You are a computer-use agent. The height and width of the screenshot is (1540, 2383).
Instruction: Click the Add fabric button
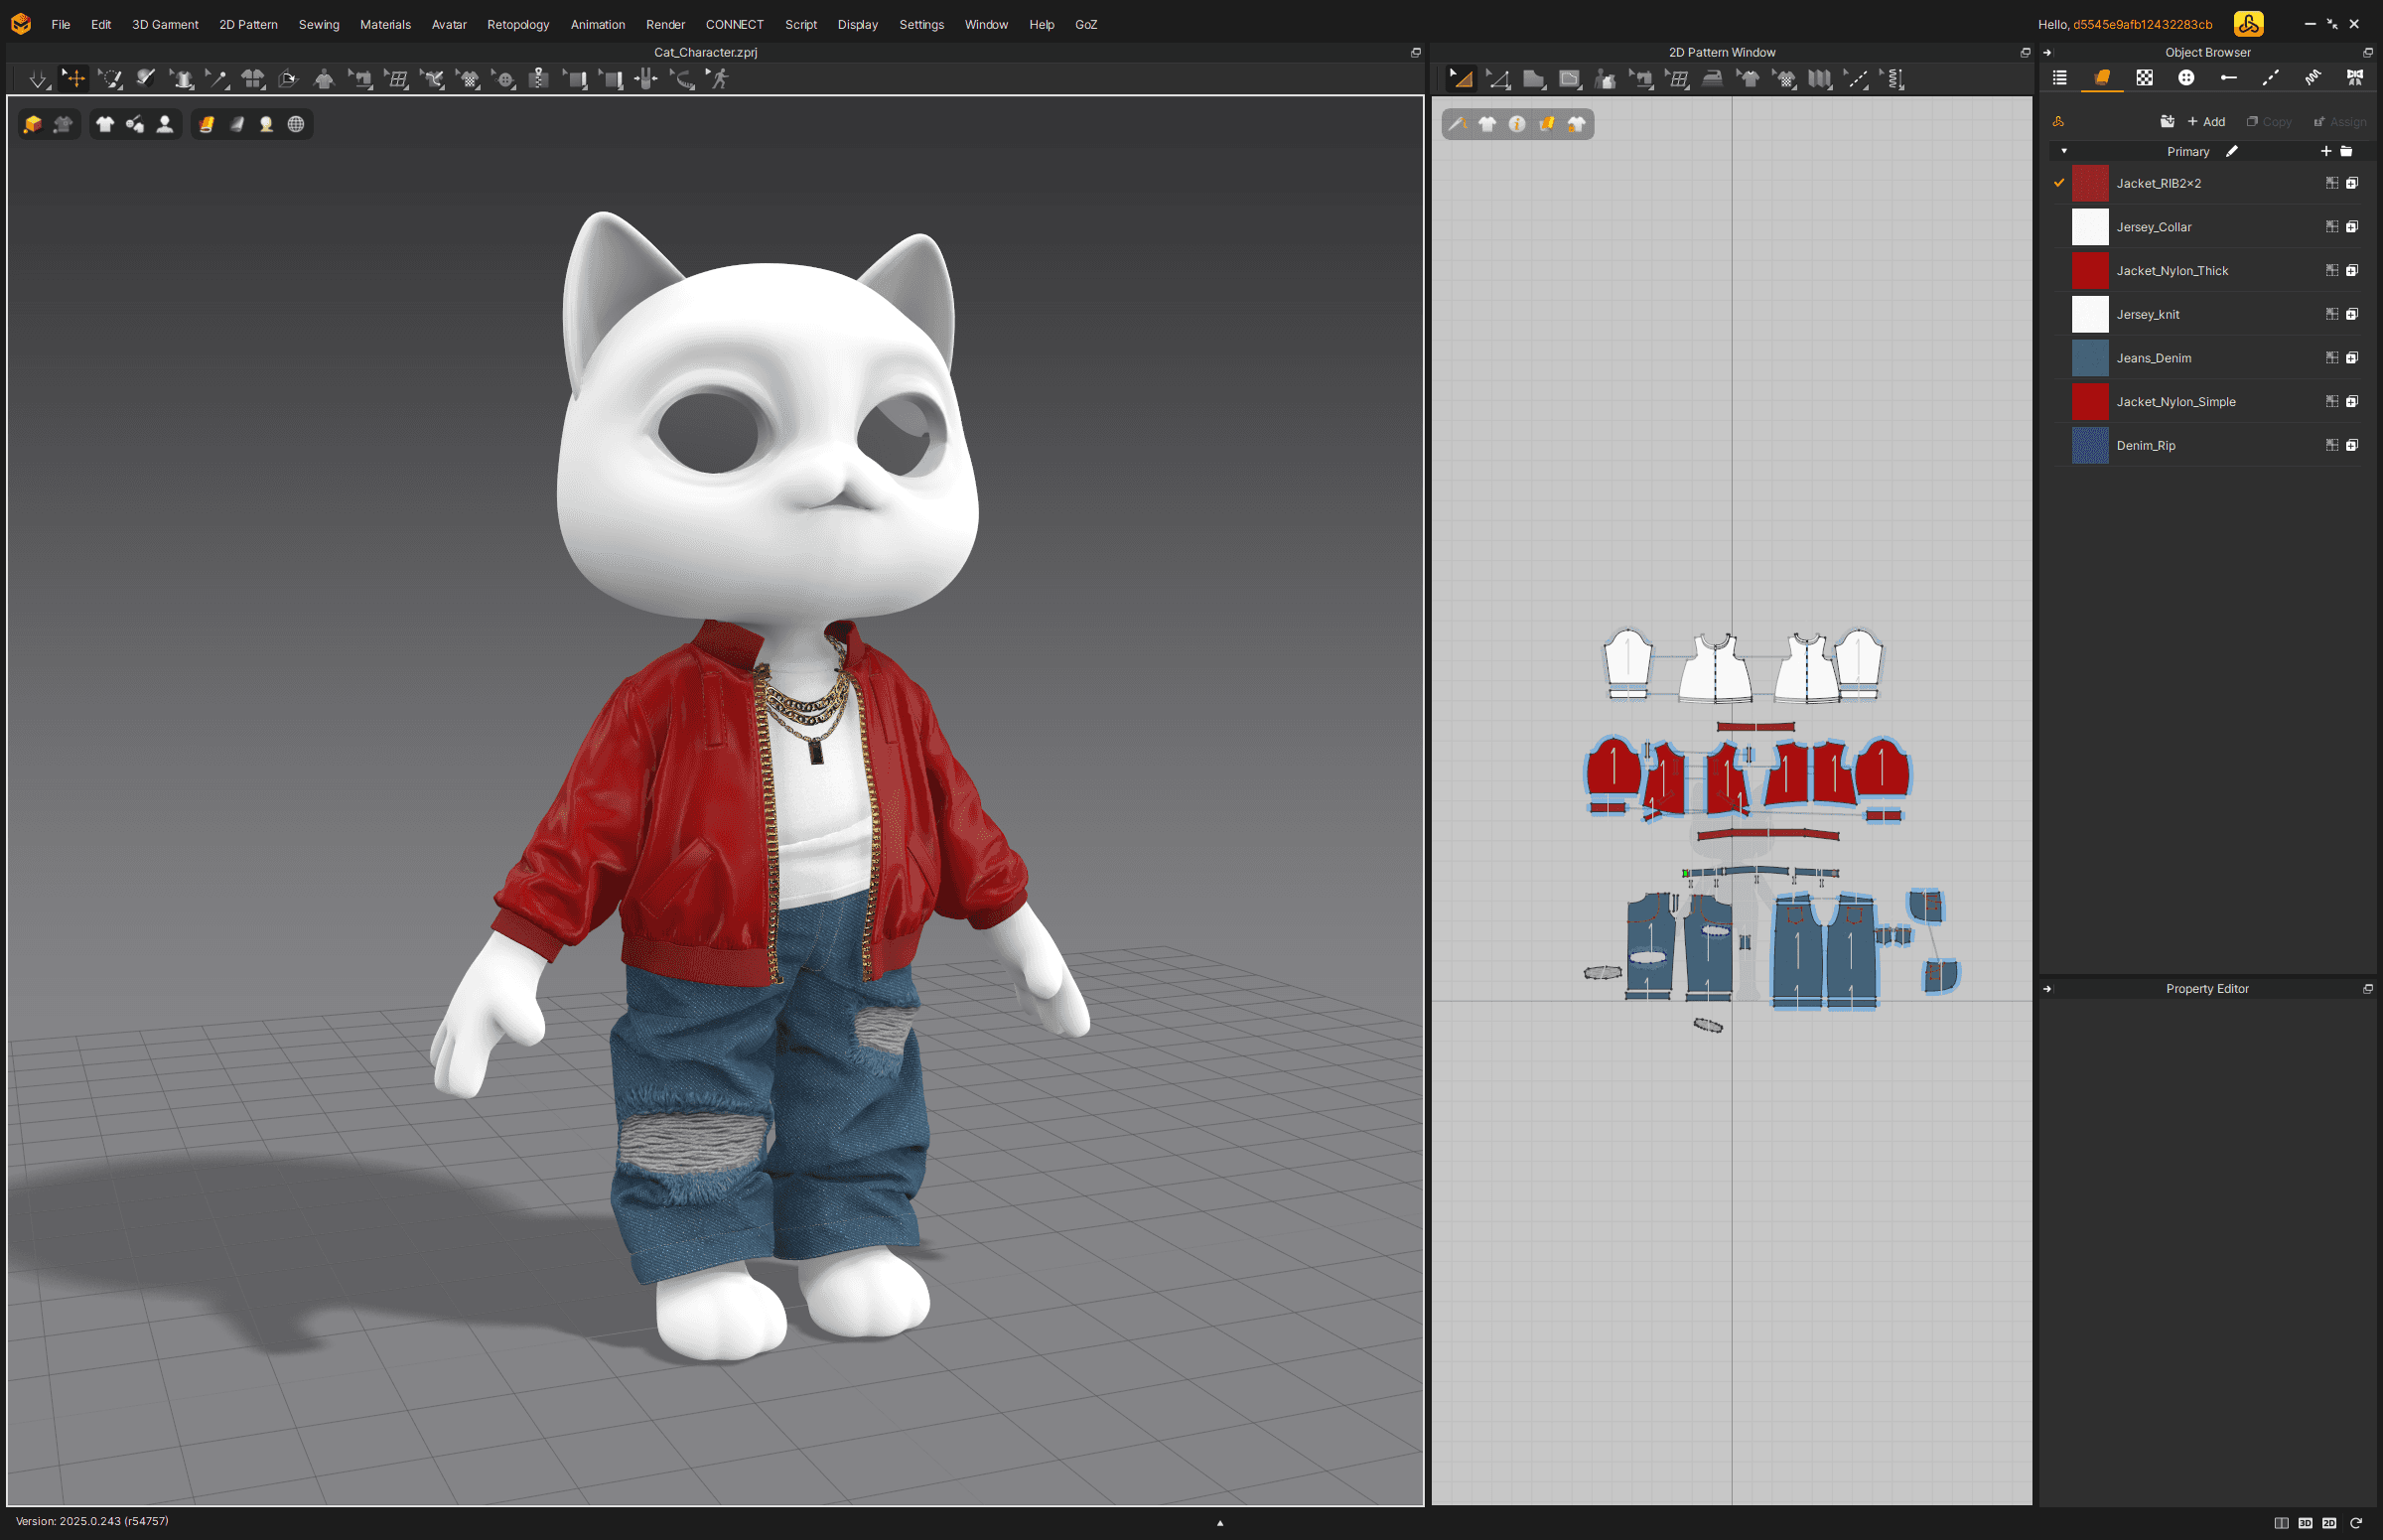click(x=2206, y=122)
